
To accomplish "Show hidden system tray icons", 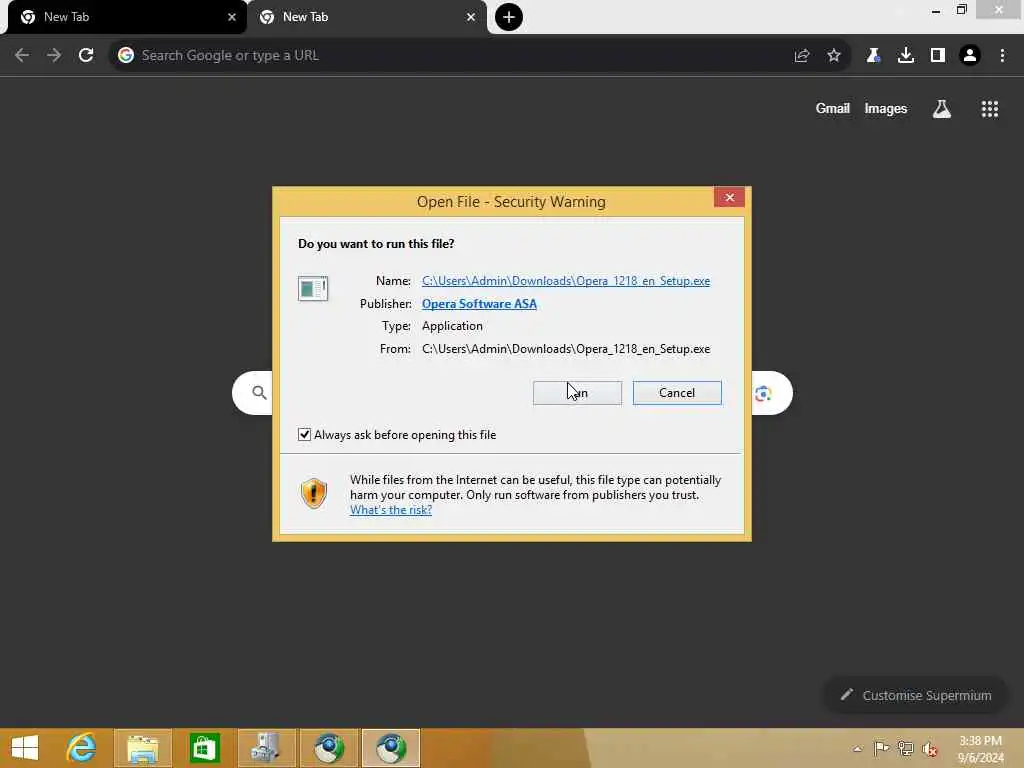I will click(857, 749).
